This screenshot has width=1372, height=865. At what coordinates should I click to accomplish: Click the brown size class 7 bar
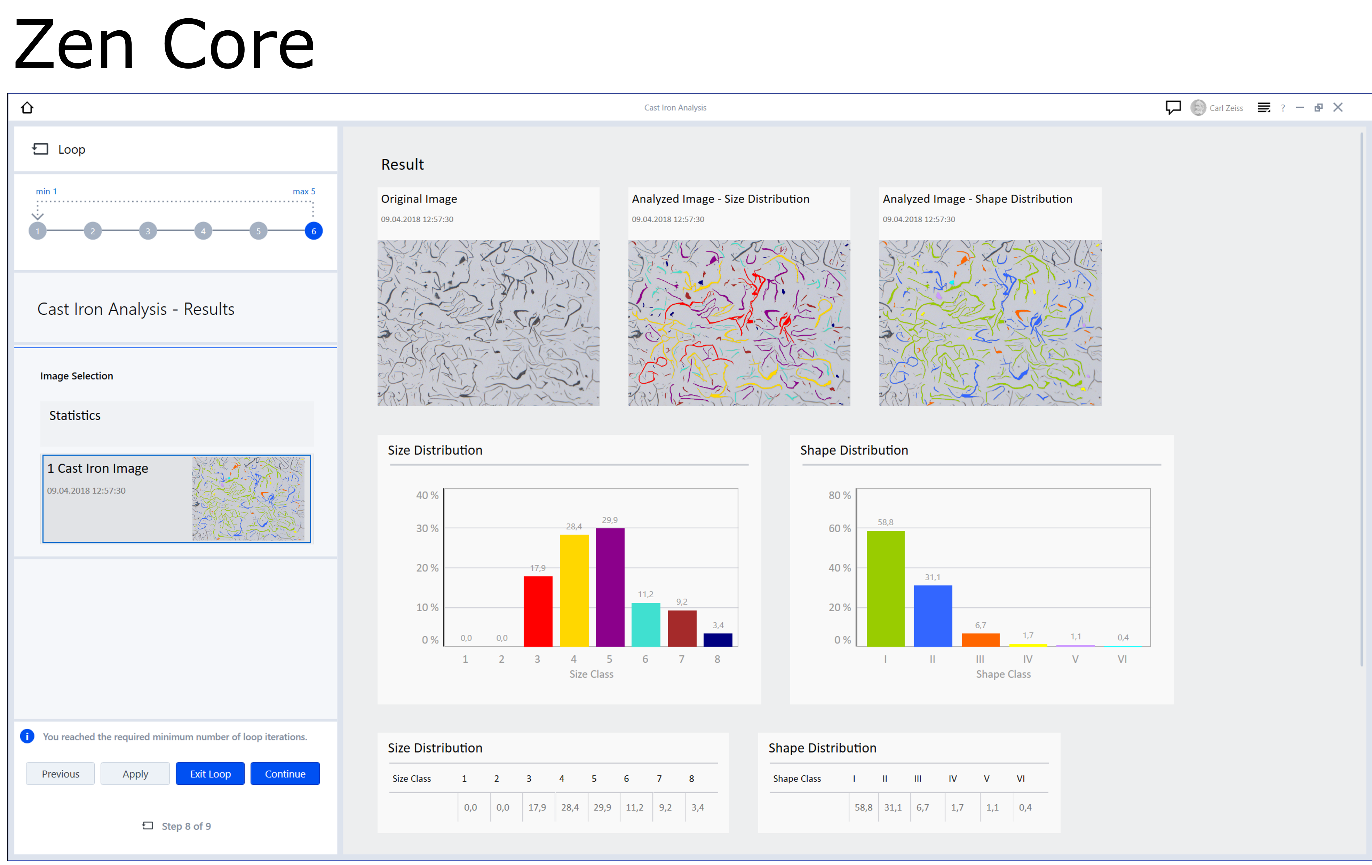point(682,628)
